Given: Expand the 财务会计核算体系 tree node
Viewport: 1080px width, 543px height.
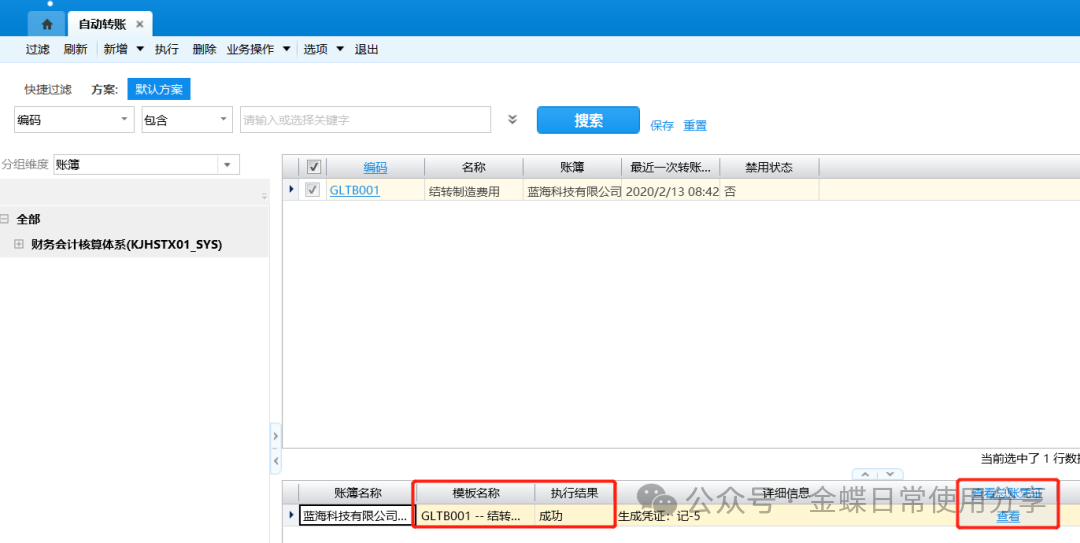Looking at the screenshot, I should click(x=18, y=244).
